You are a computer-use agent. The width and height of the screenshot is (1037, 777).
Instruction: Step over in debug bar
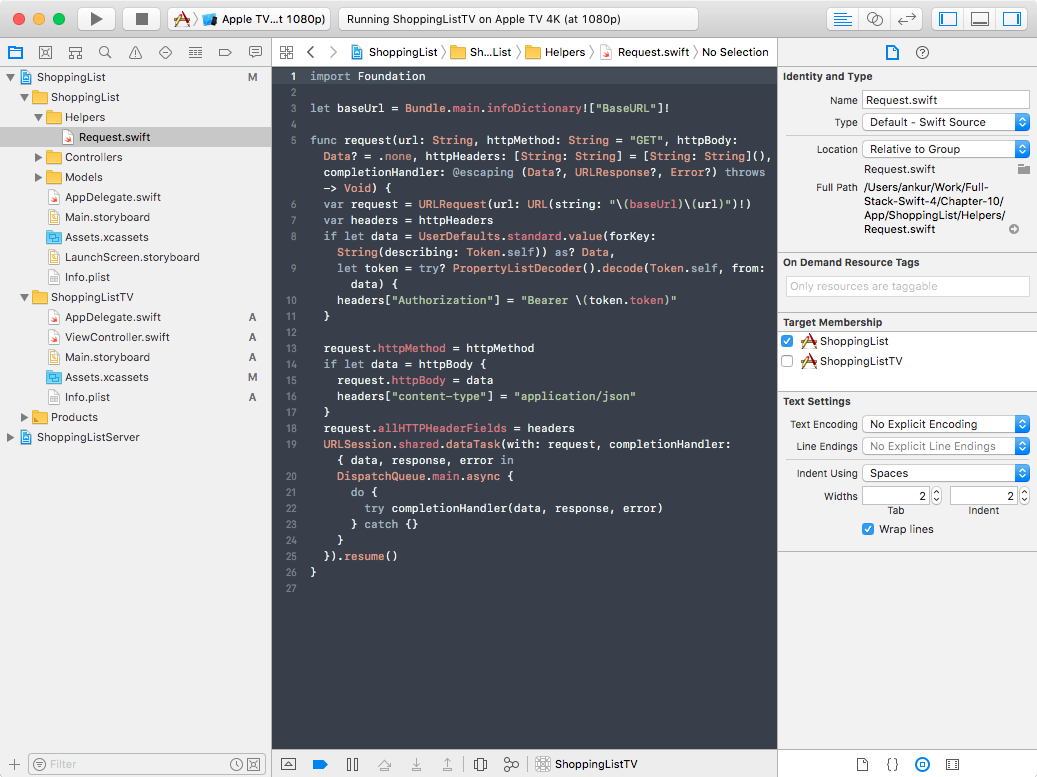[384, 764]
